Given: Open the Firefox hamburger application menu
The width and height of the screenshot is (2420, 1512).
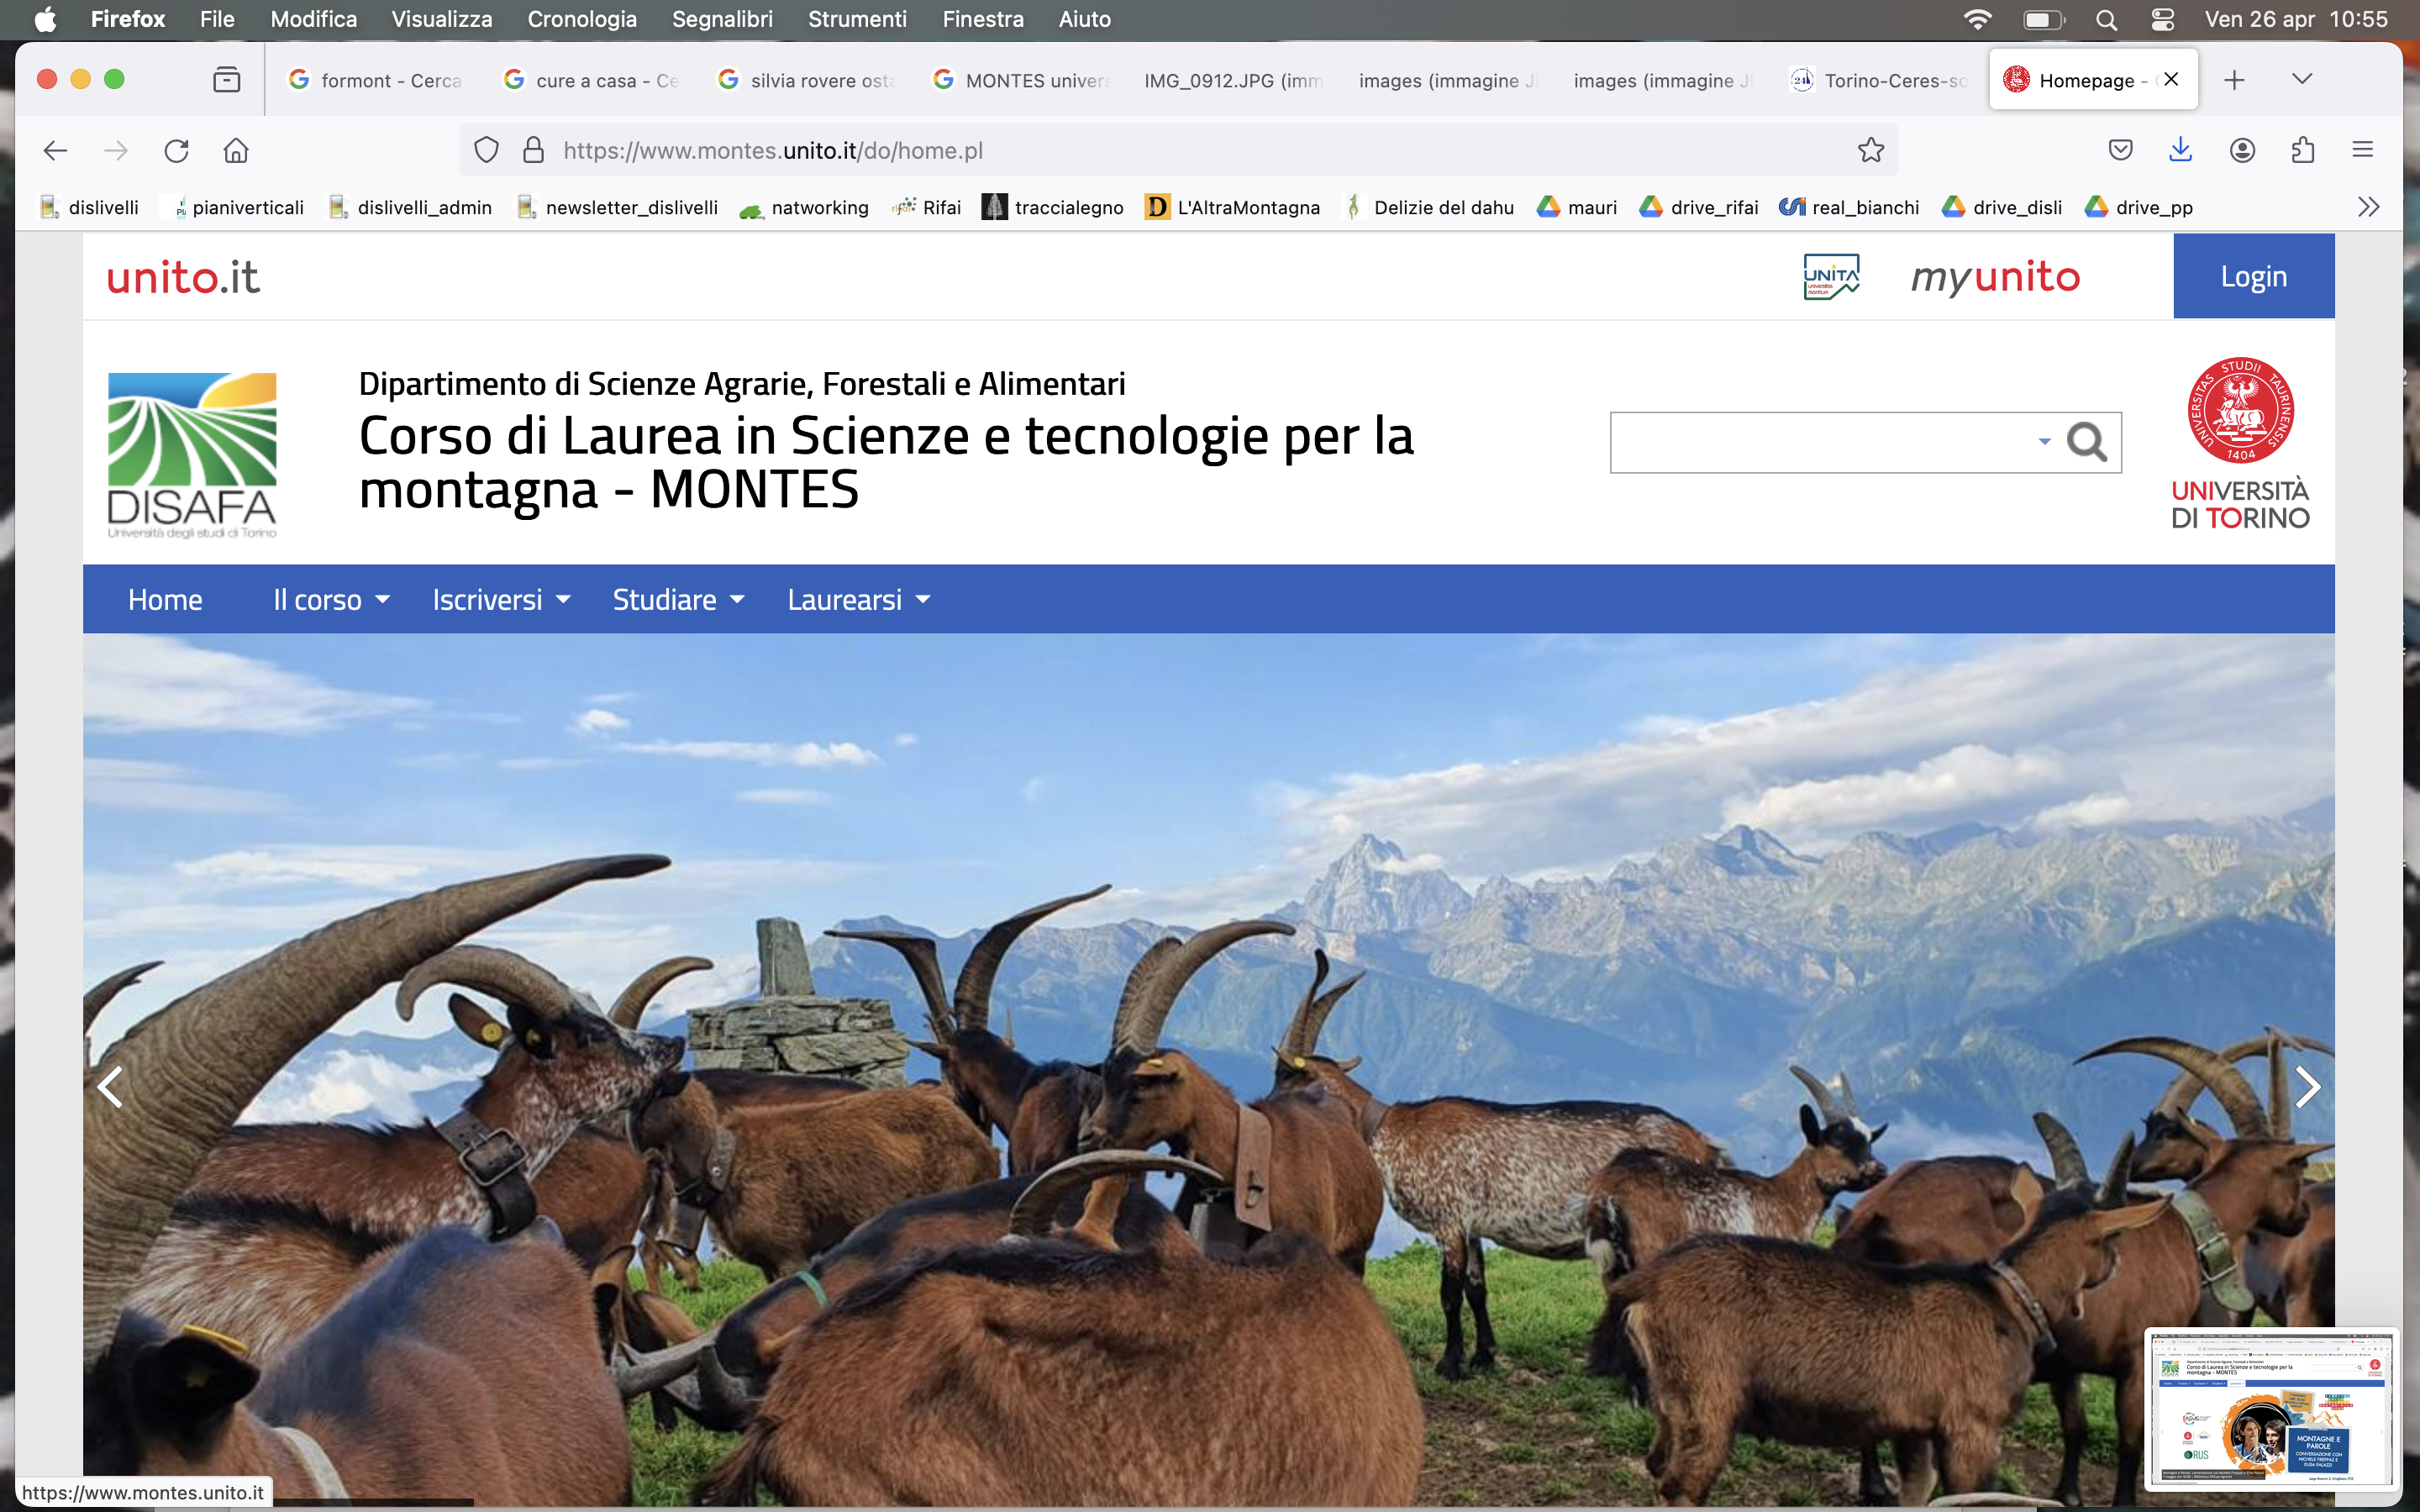Looking at the screenshot, I should click(x=2362, y=150).
